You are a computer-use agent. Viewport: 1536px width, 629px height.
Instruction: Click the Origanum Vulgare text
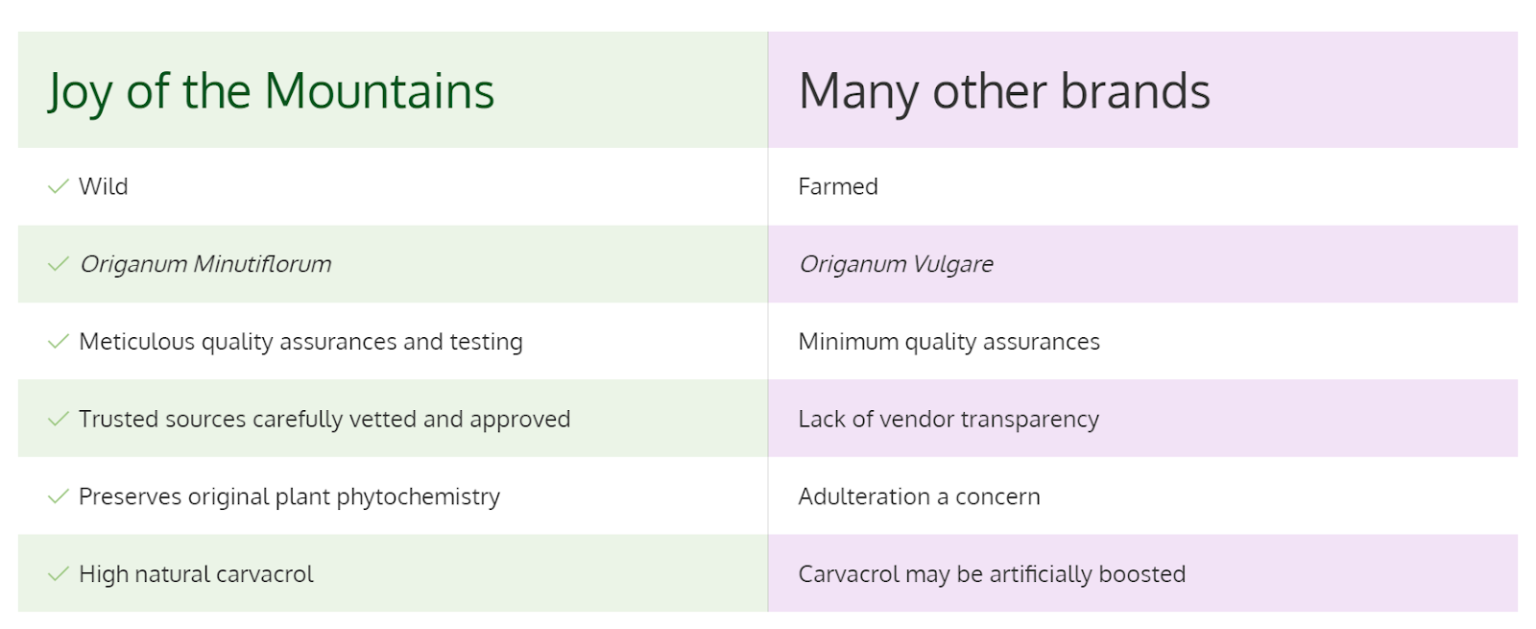(895, 264)
